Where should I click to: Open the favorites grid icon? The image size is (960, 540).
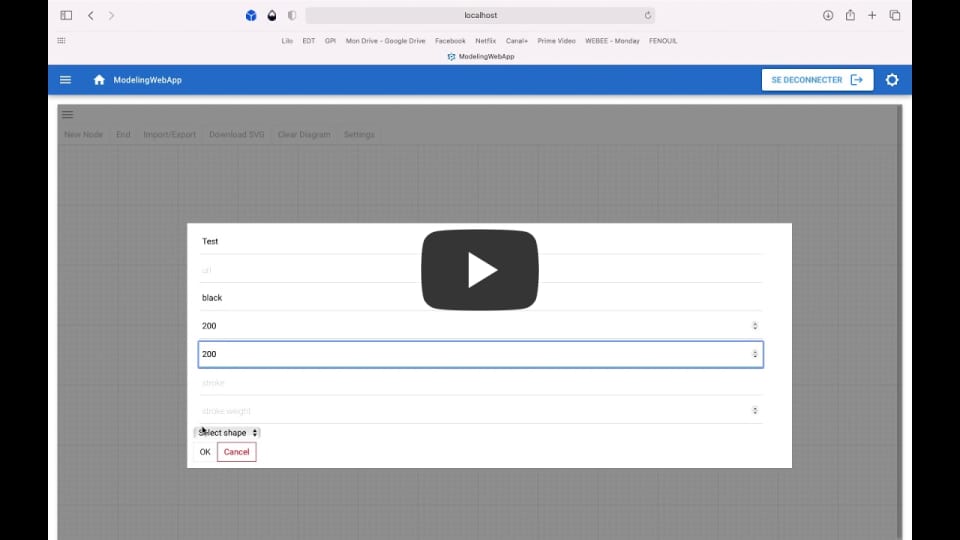click(61, 40)
